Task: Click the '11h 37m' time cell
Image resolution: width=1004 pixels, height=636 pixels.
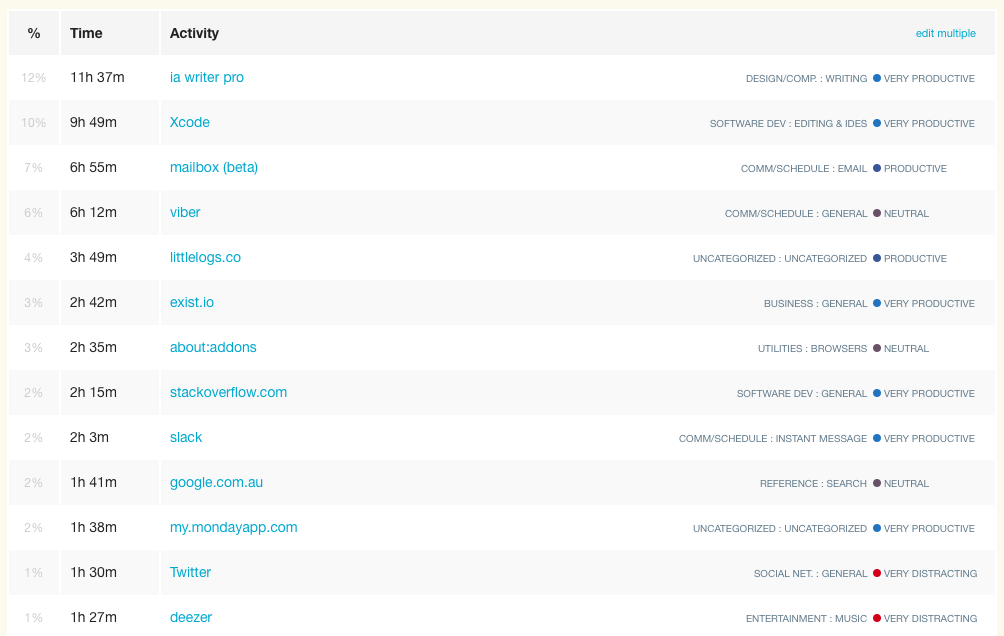Action: tap(97, 77)
